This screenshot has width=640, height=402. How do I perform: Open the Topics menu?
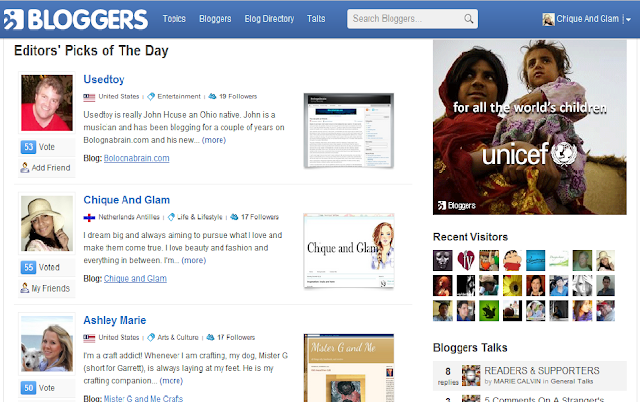pos(174,19)
